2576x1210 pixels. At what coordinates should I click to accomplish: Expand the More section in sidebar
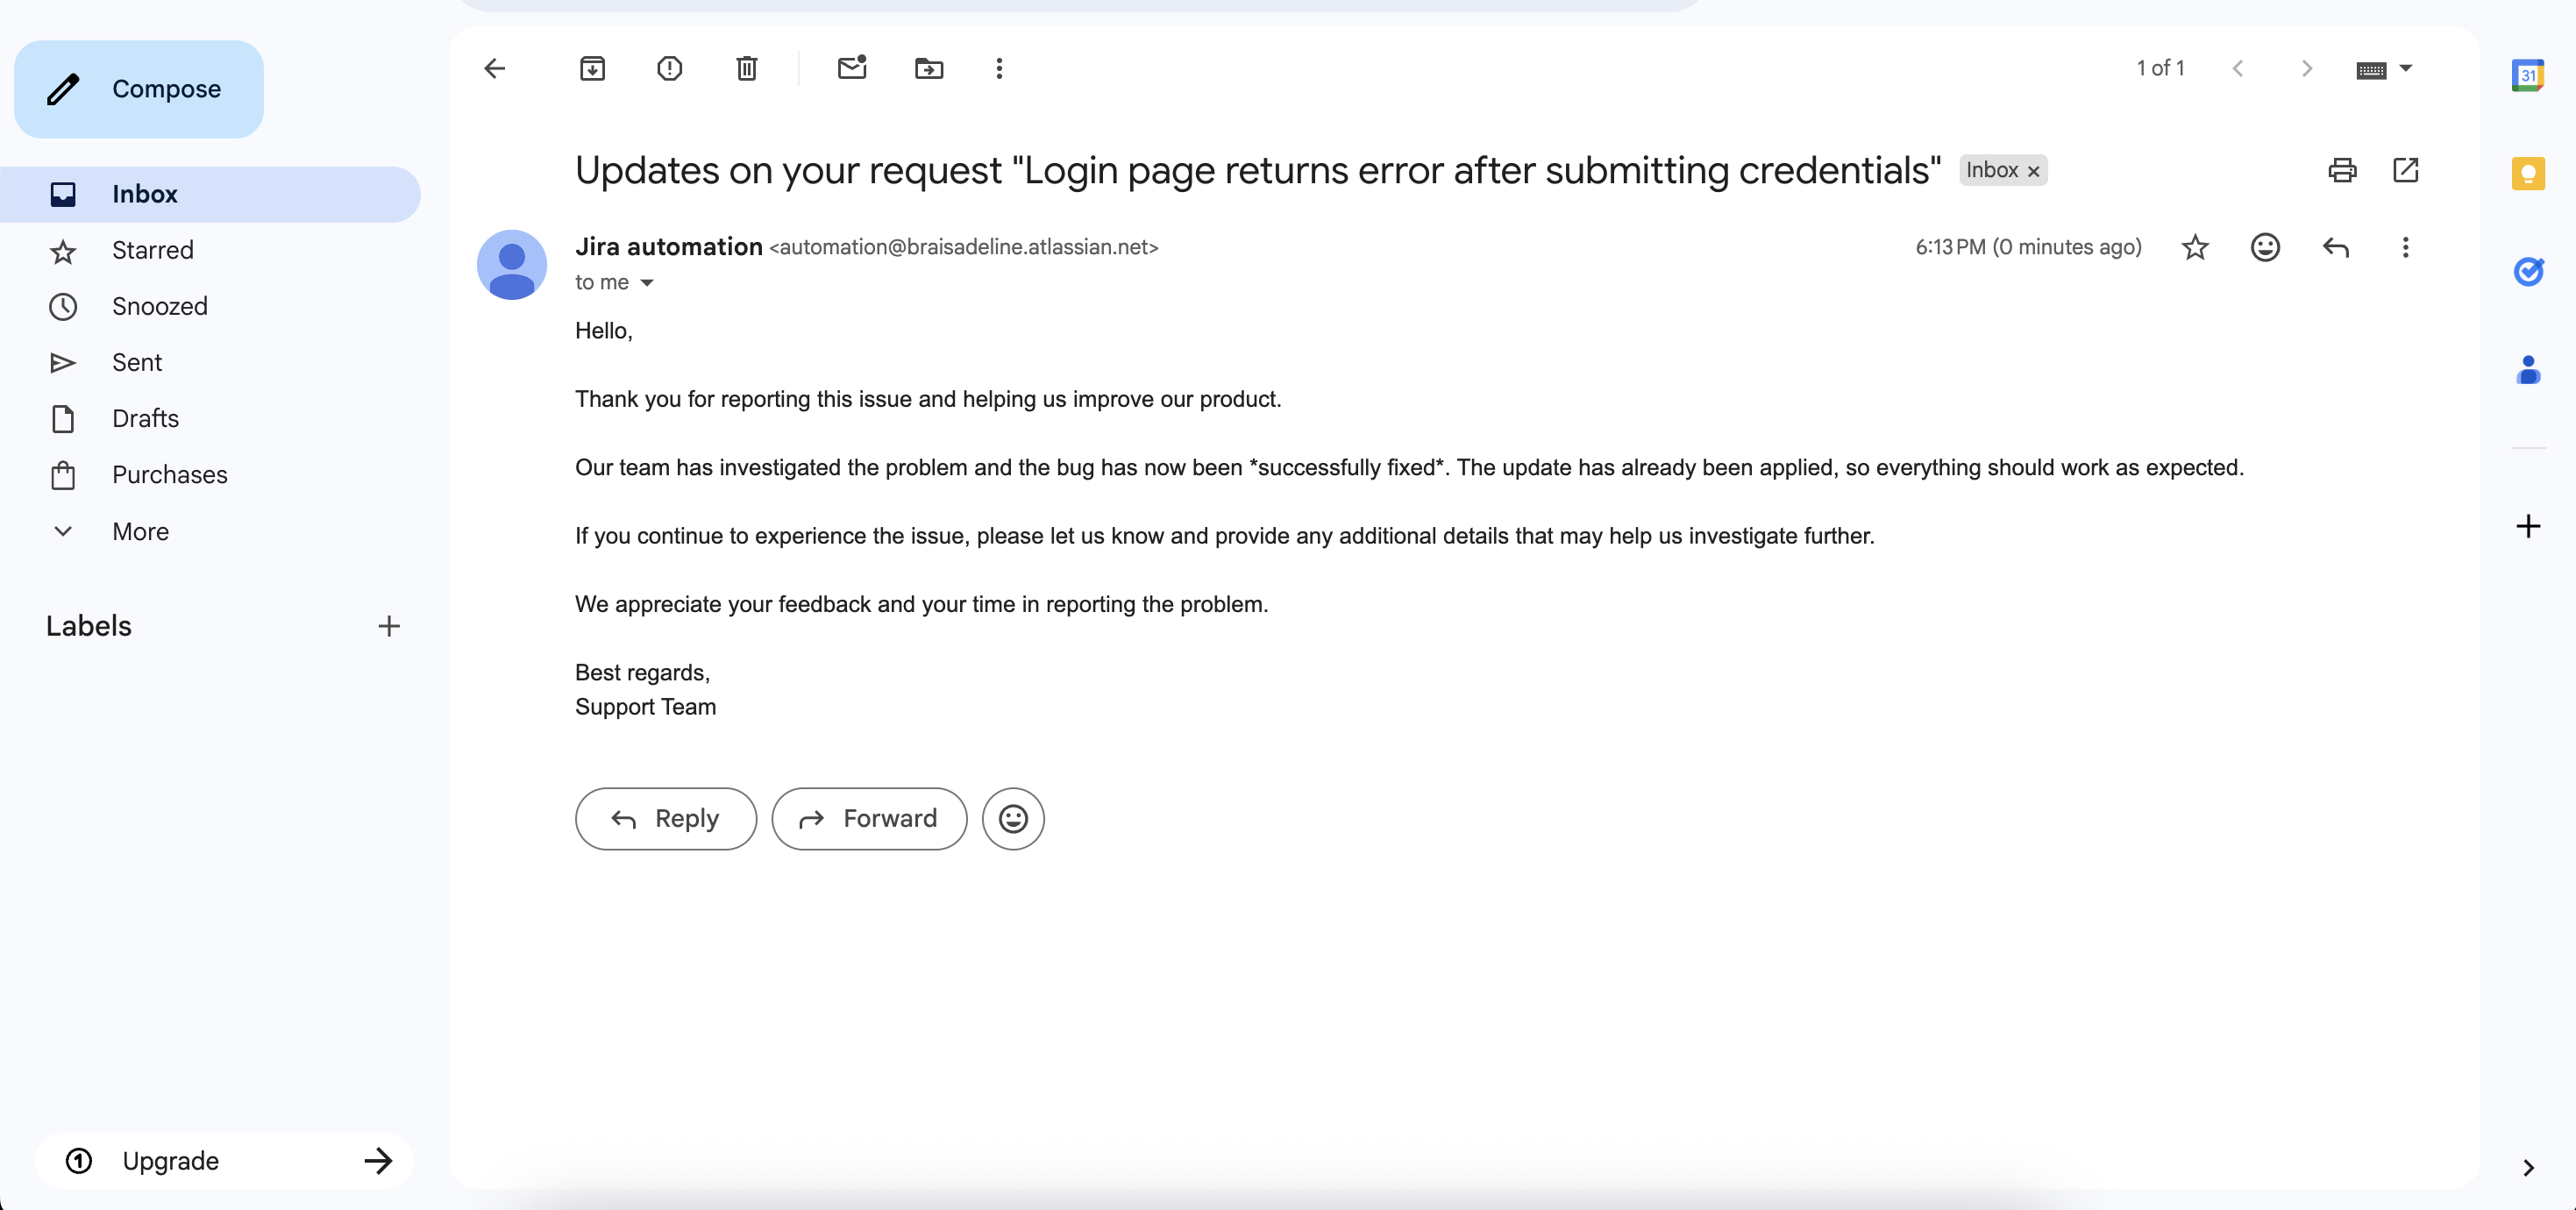pos(140,531)
